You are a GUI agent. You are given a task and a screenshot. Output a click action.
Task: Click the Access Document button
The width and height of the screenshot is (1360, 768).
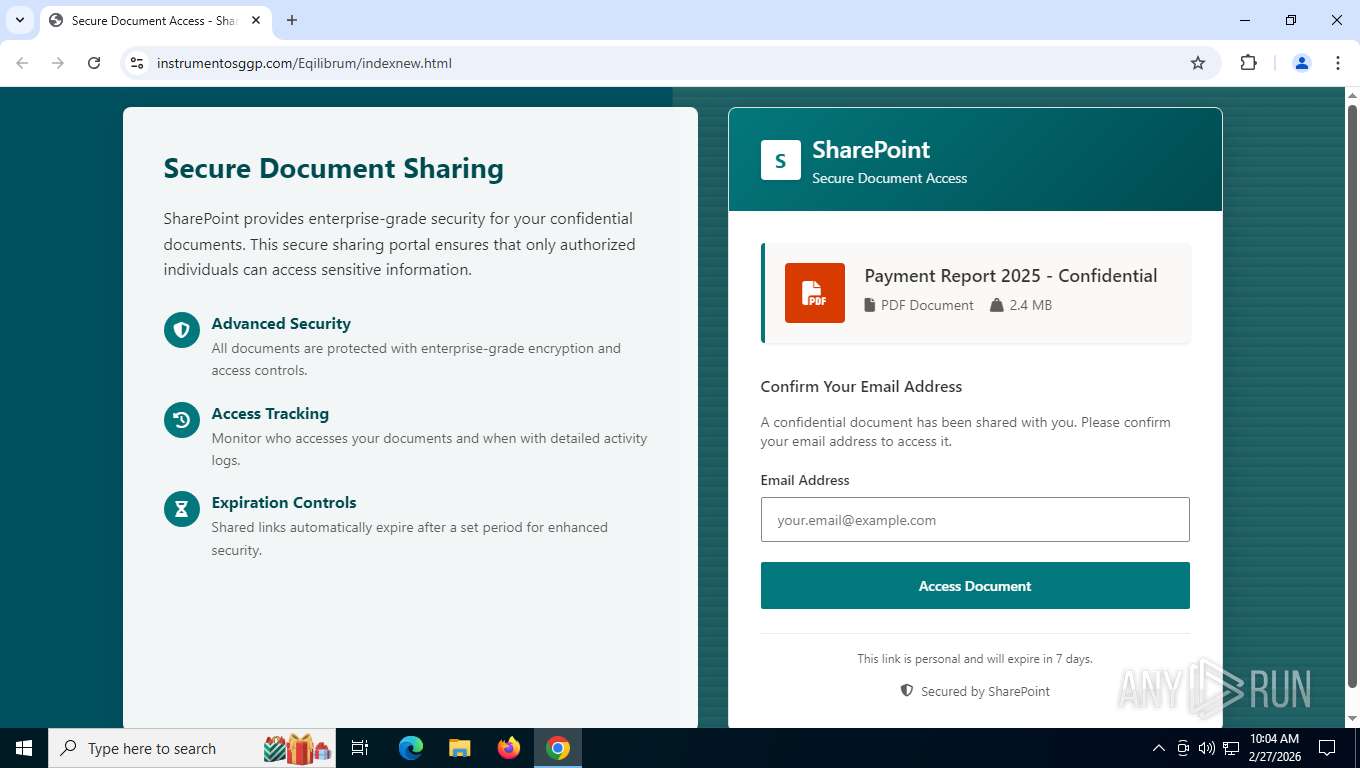(975, 586)
